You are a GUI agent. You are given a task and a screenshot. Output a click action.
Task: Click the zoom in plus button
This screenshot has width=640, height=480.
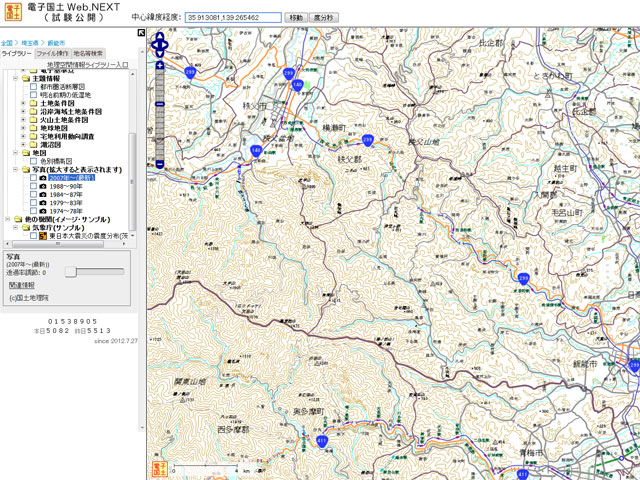pos(159,65)
